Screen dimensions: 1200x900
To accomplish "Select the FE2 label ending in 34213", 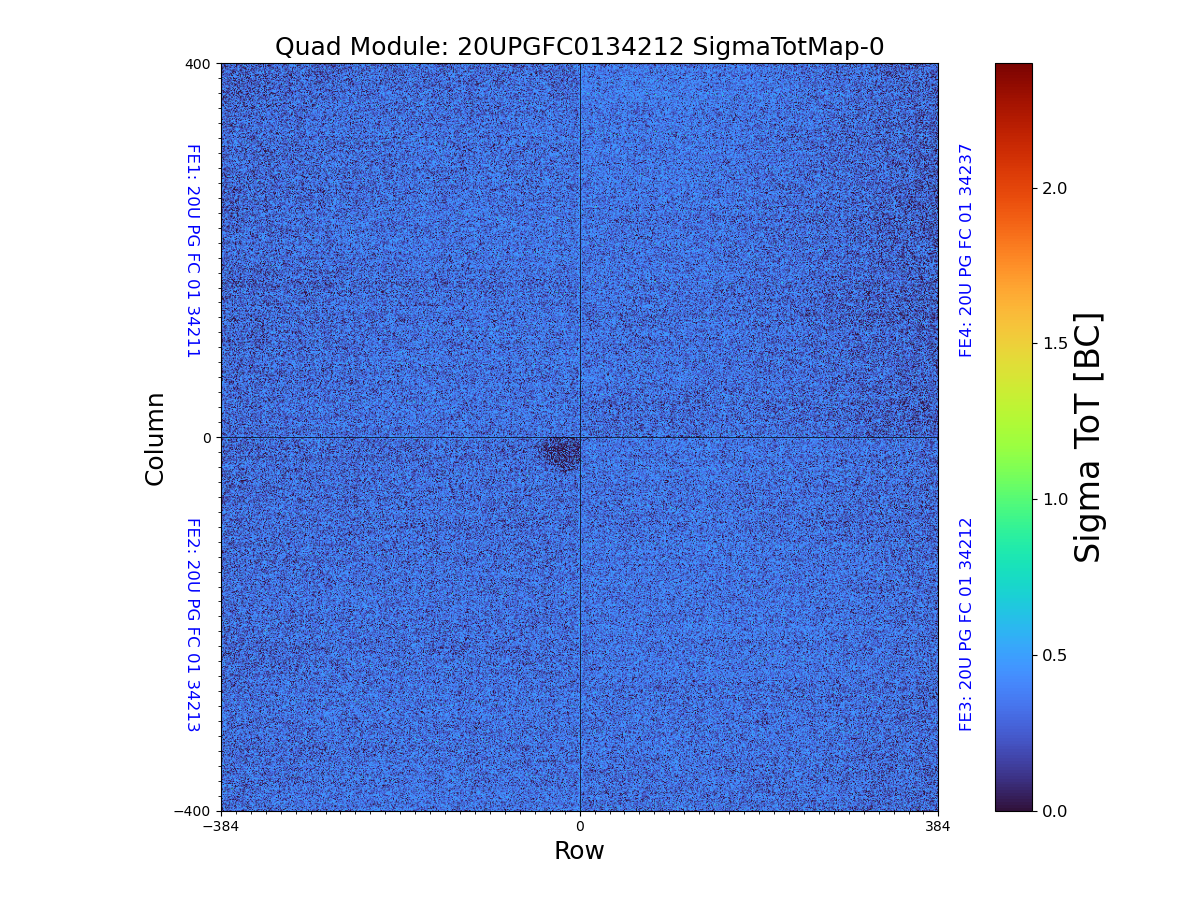I will click(193, 624).
